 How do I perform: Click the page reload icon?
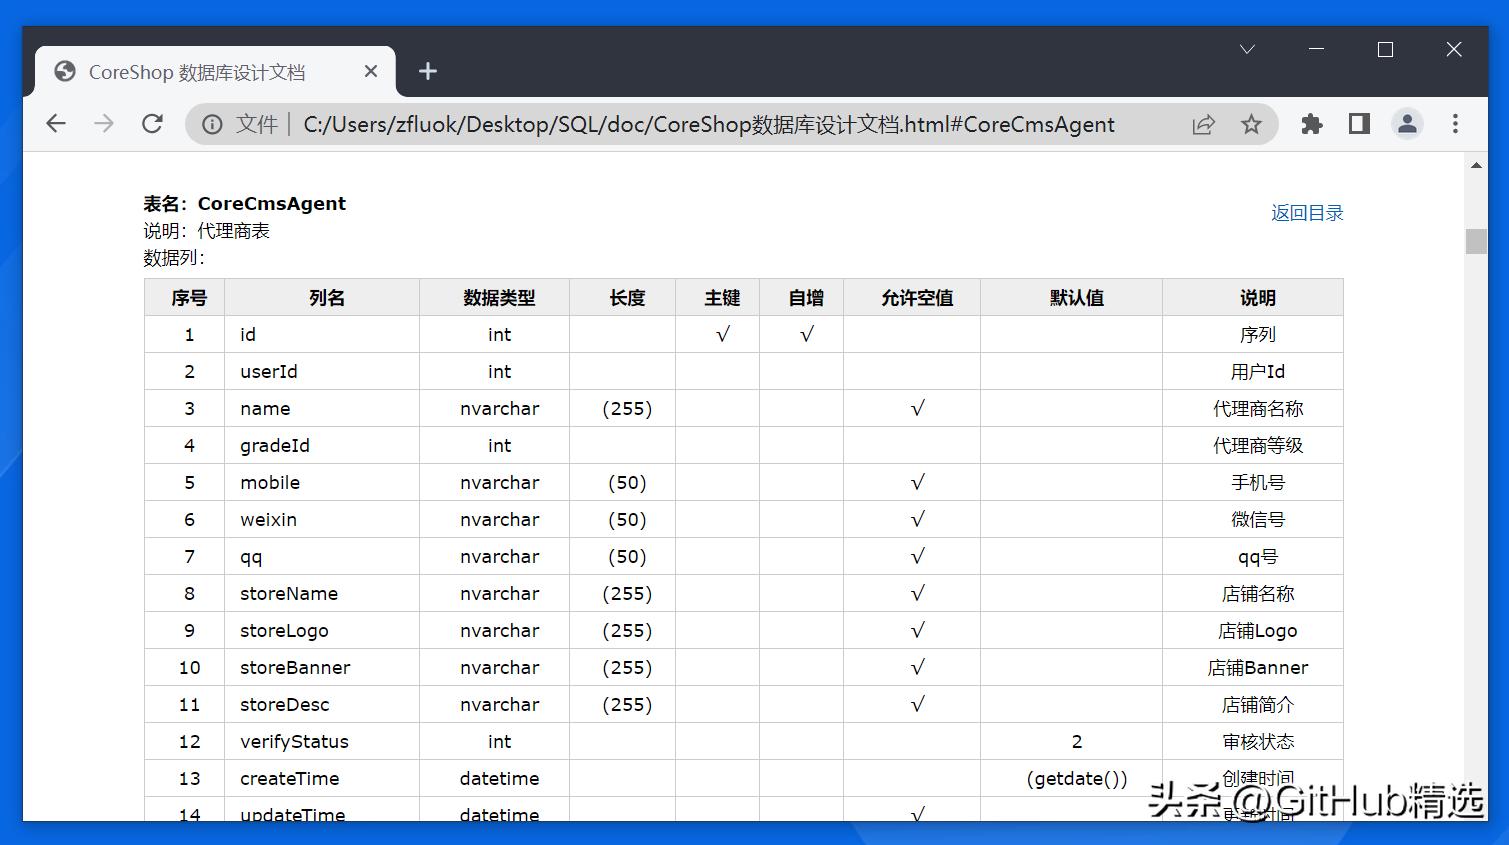(x=152, y=124)
